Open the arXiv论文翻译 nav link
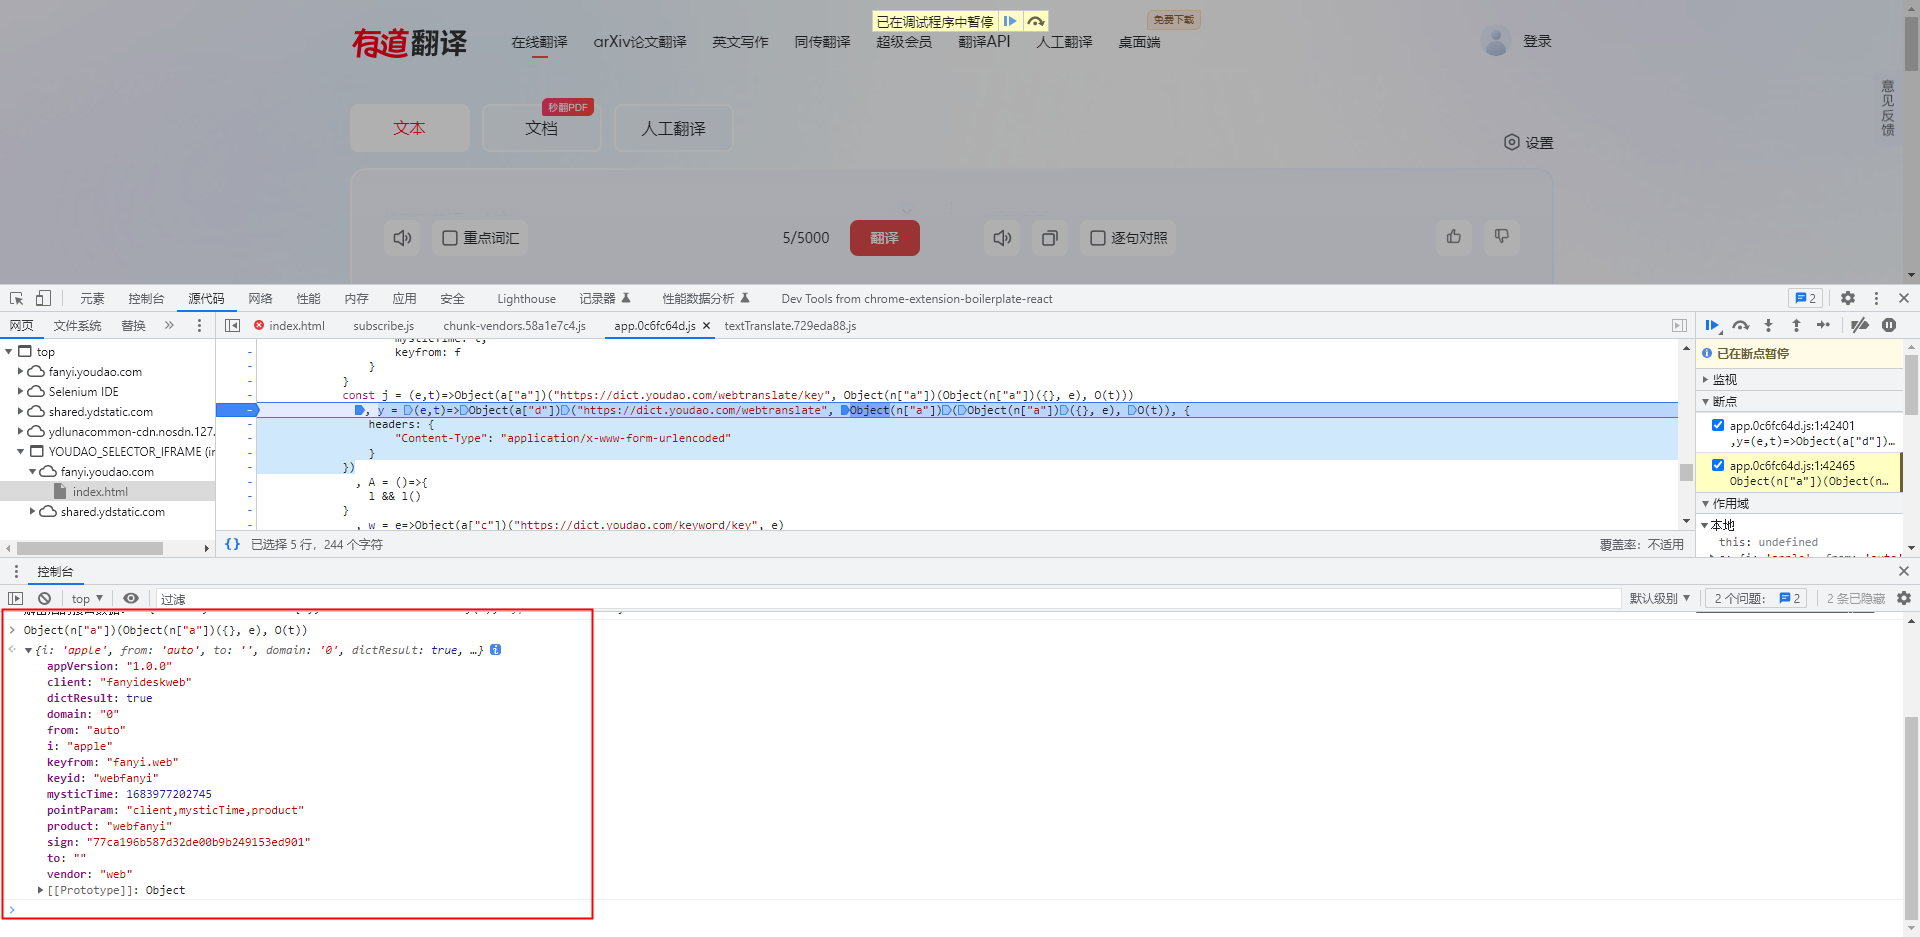 [x=640, y=42]
